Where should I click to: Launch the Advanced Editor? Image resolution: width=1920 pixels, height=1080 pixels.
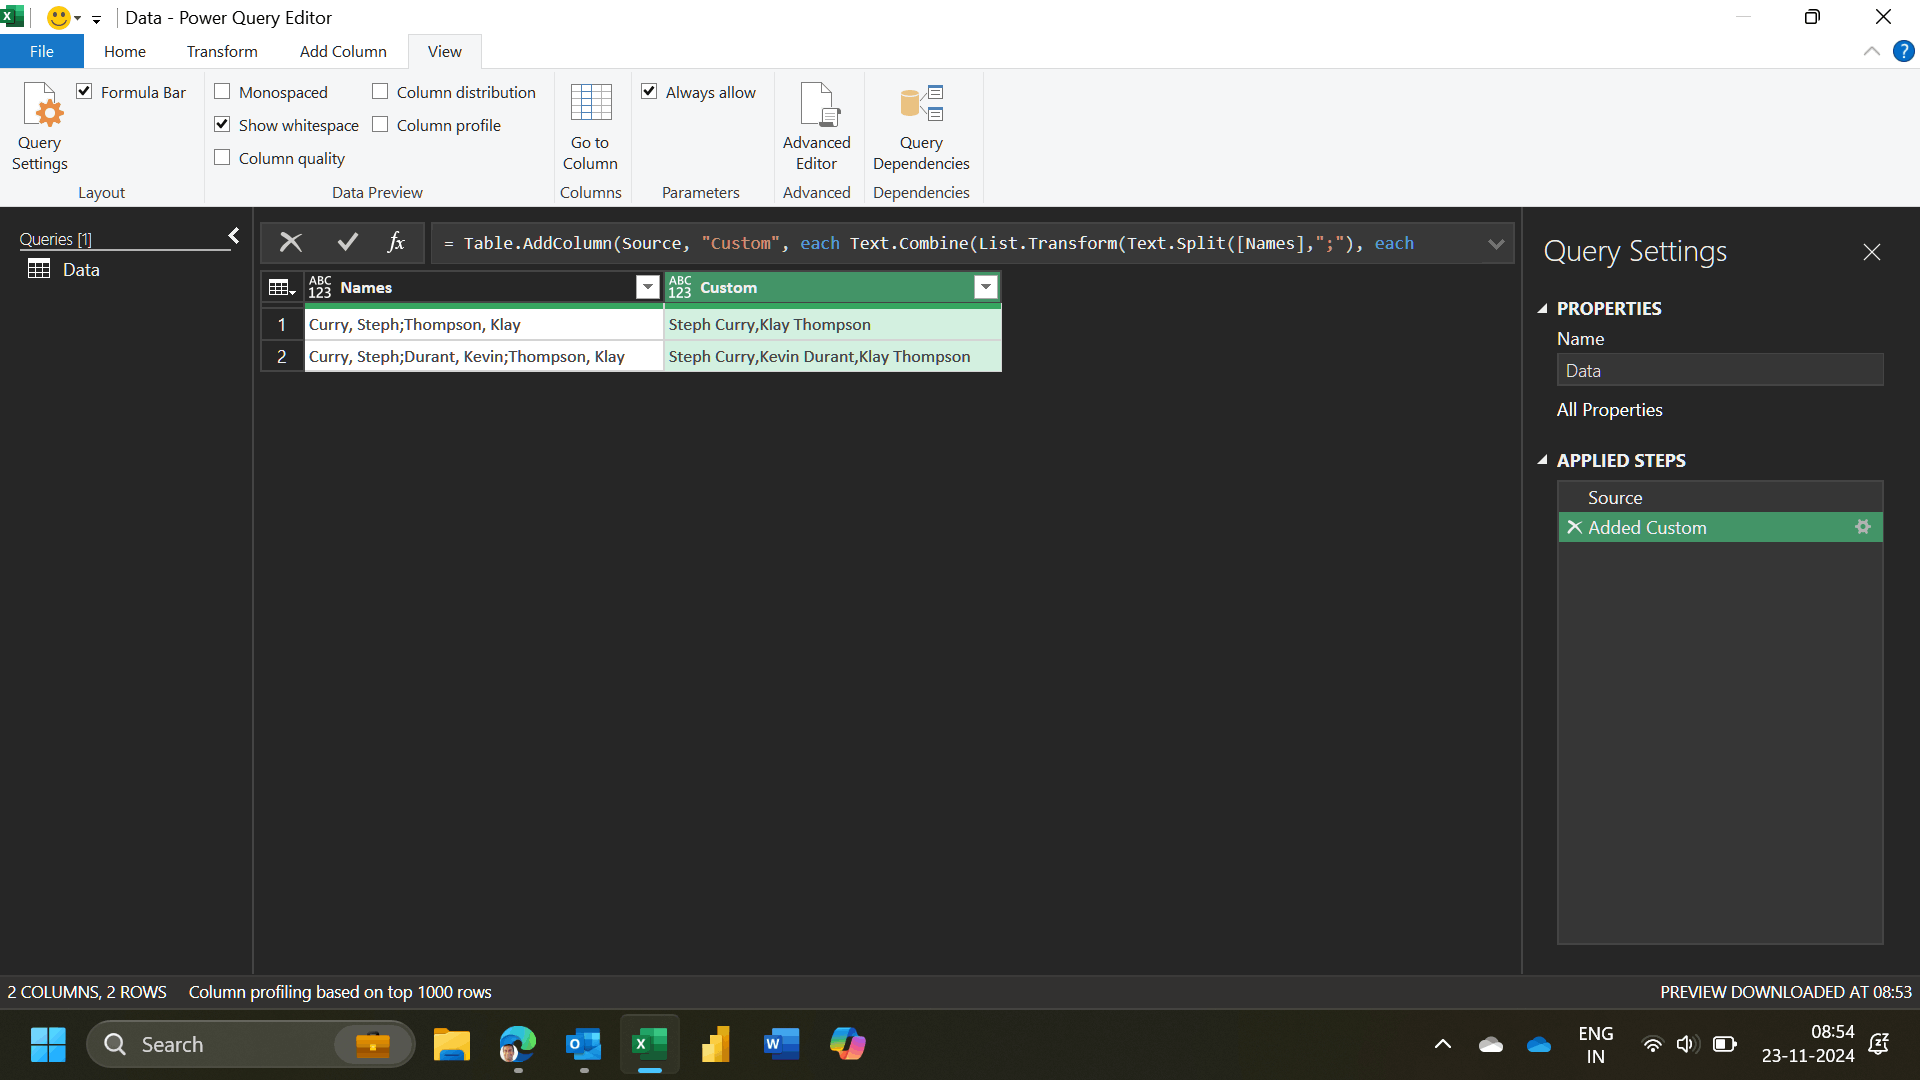click(x=816, y=126)
